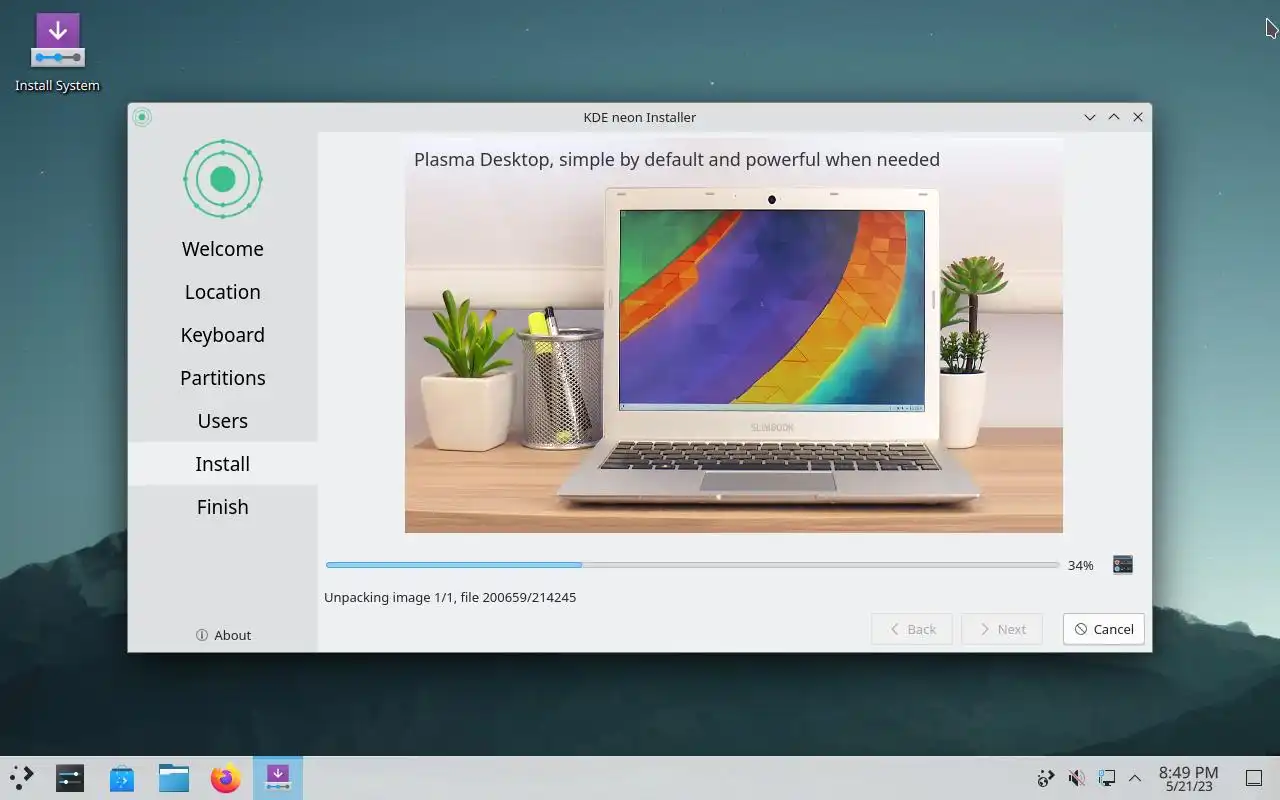Toggle the installation log view icon
Viewport: 1280px width, 800px height.
point(1123,565)
